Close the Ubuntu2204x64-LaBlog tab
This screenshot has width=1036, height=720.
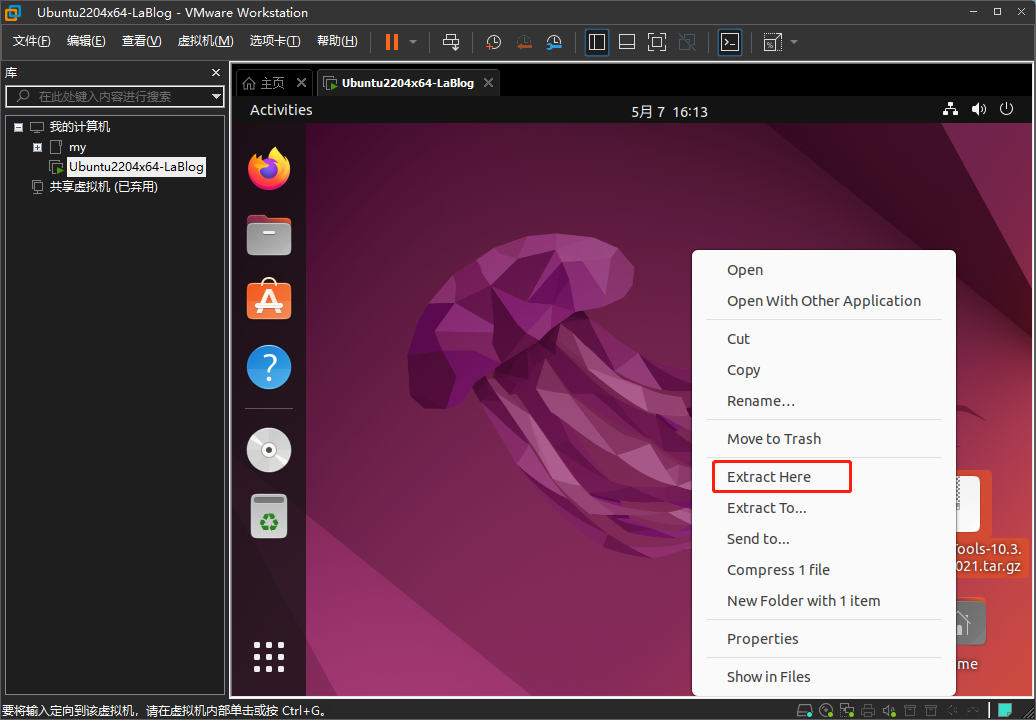pos(488,83)
